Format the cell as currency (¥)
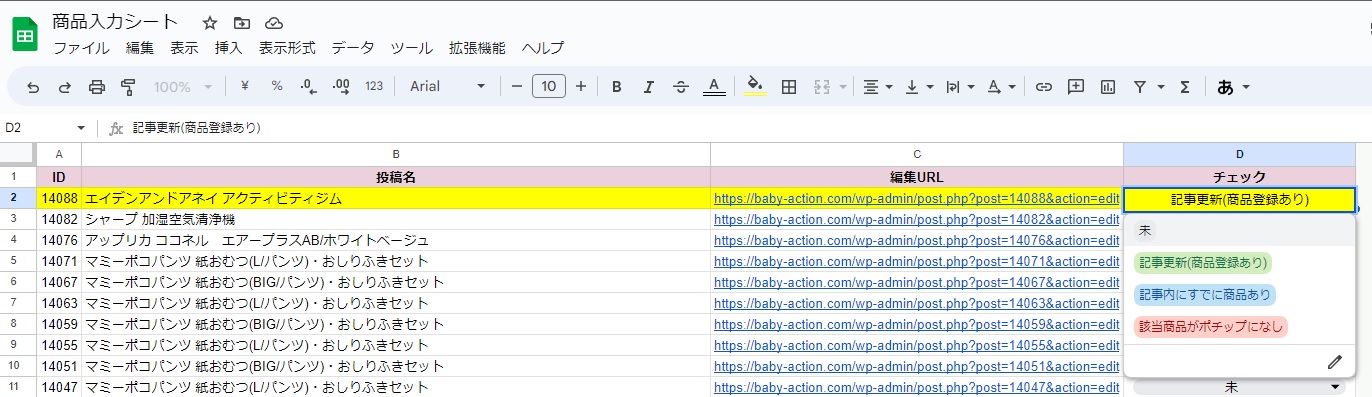 pos(245,87)
